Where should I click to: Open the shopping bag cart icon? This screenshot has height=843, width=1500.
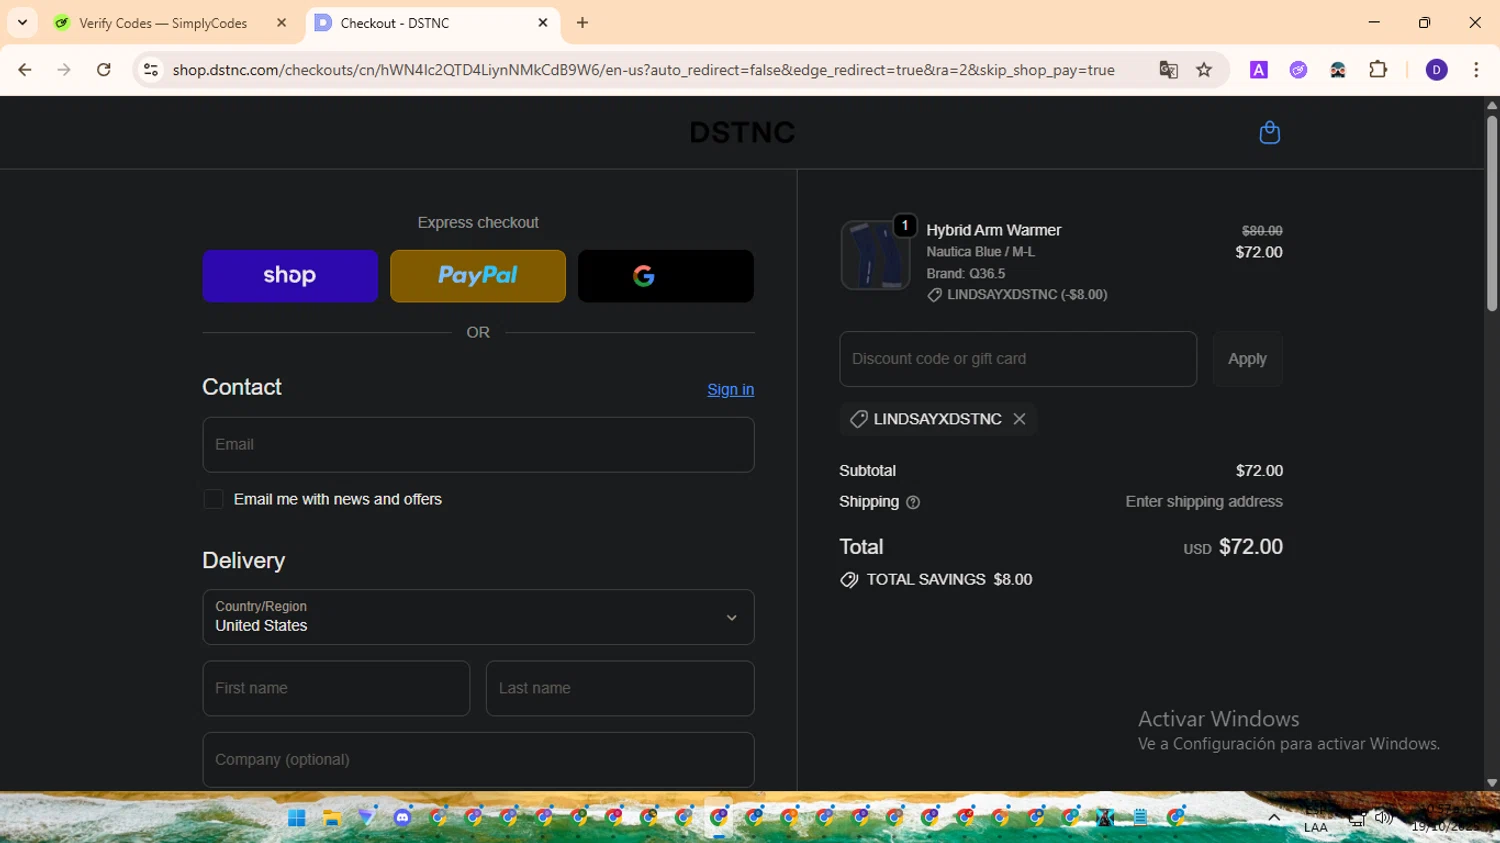pyautogui.click(x=1269, y=132)
